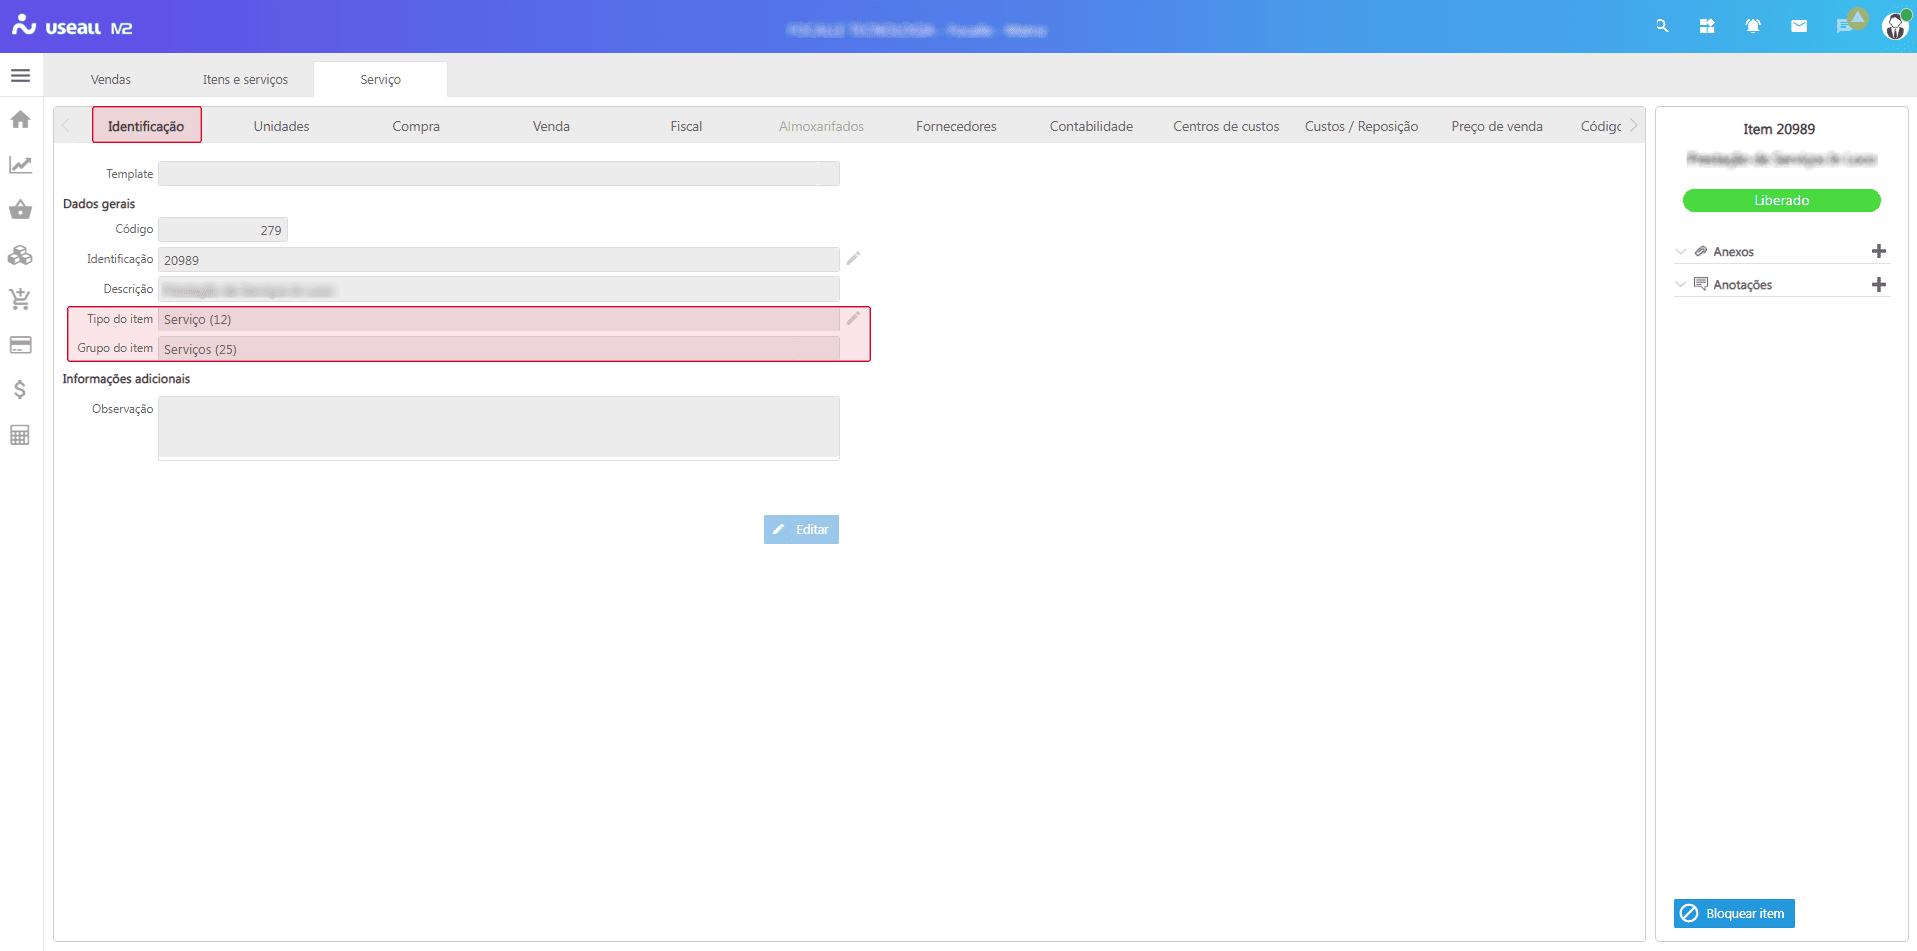The image size is (1917, 951).
Task: Open the stock boxes sidebar icon
Action: coord(20,255)
